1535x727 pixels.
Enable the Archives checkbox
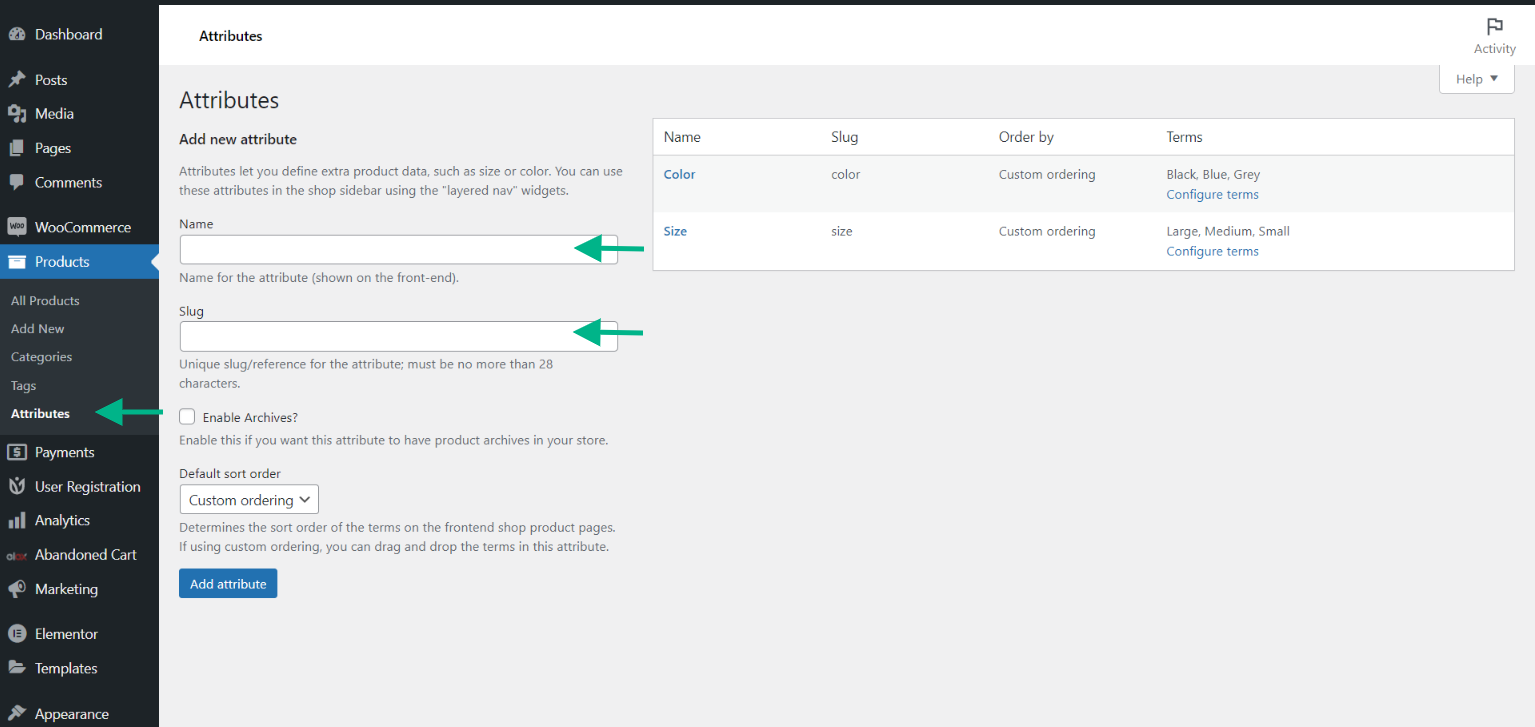187,416
